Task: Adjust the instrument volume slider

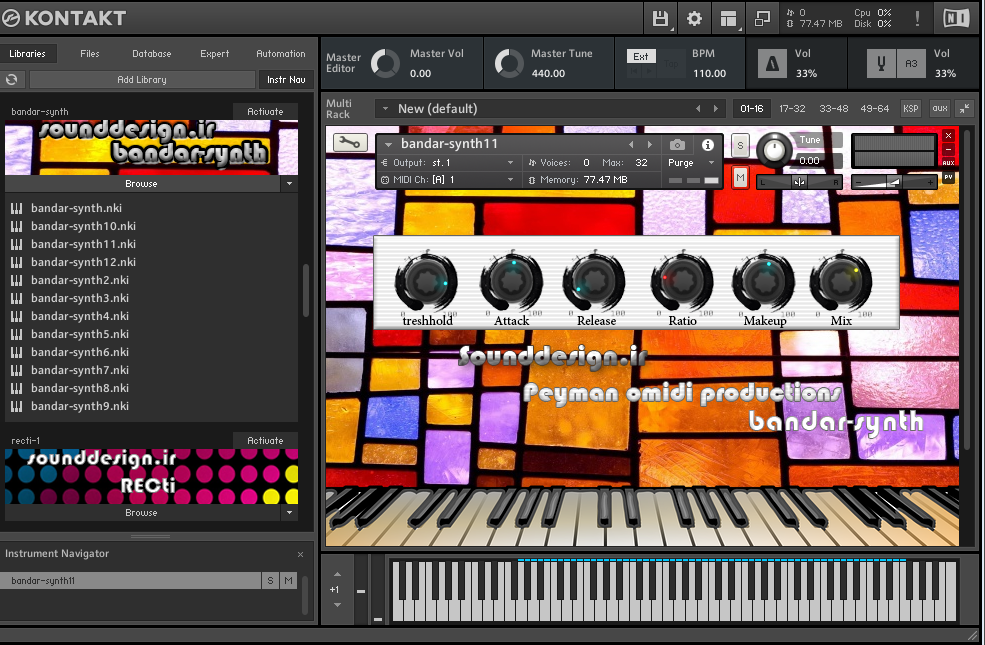Action: pos(894,182)
